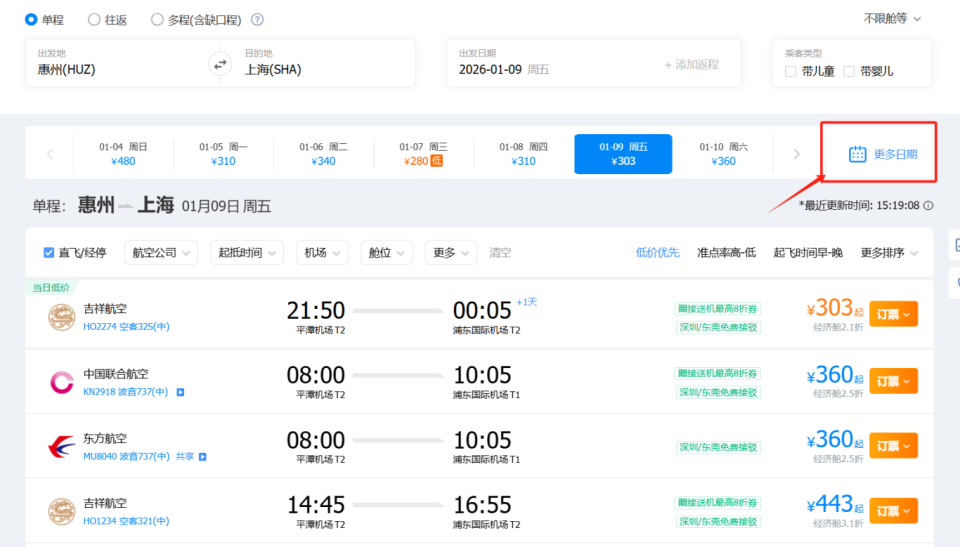The width and height of the screenshot is (960, 547).
Task: Click 共享 label on MU8040
Action: pos(184,456)
